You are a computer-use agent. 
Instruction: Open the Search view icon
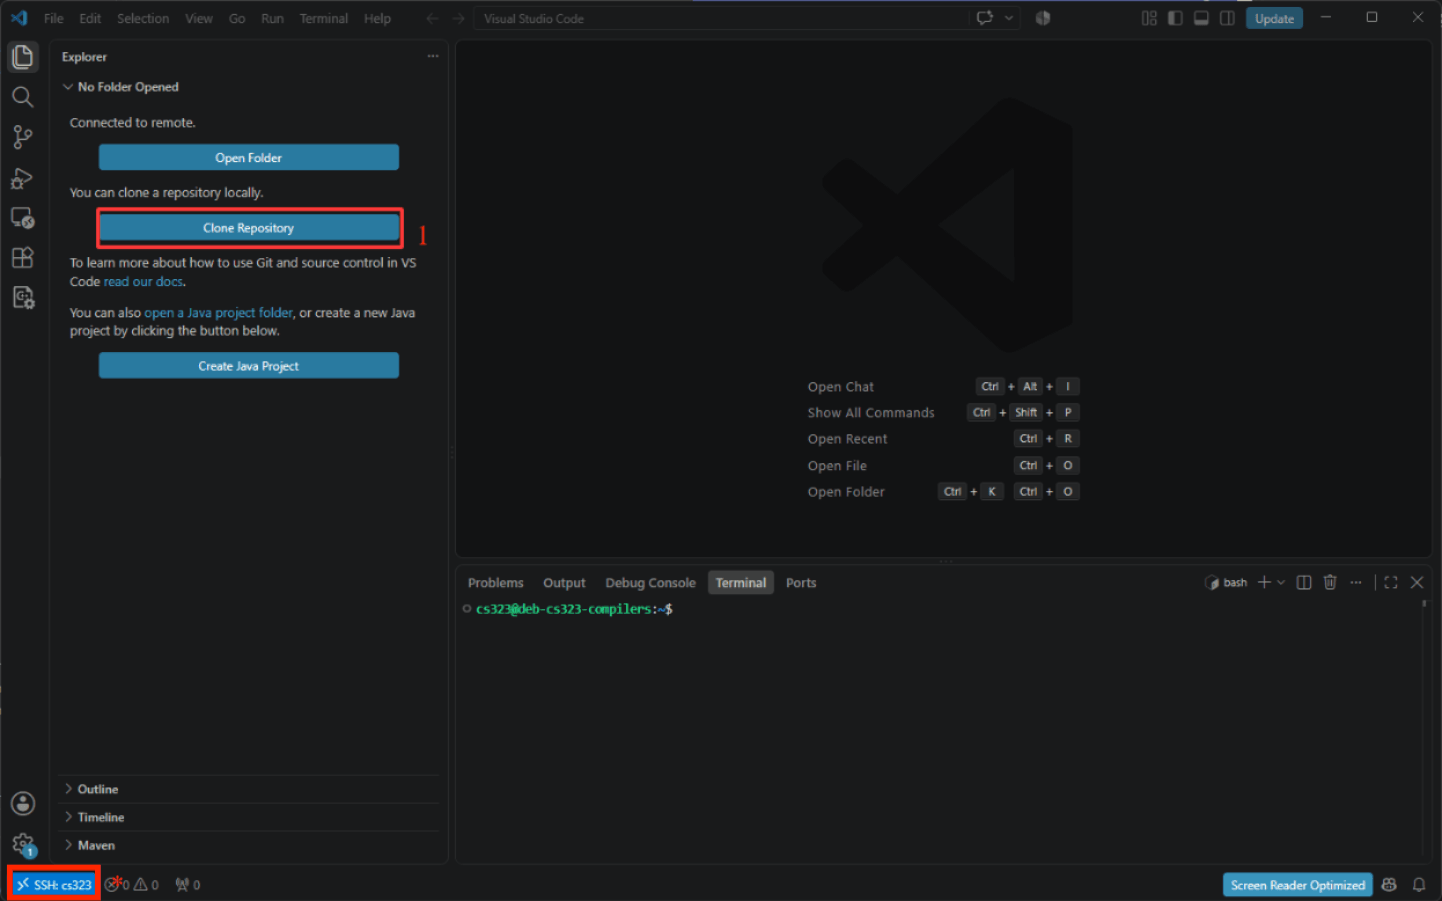click(x=22, y=97)
